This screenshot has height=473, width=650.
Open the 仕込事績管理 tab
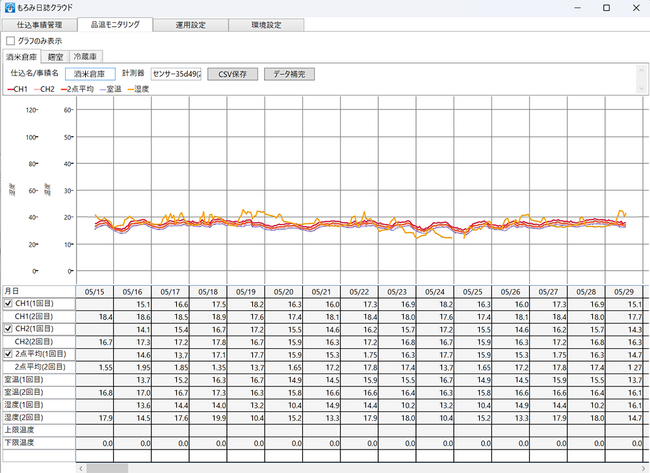click(x=39, y=24)
